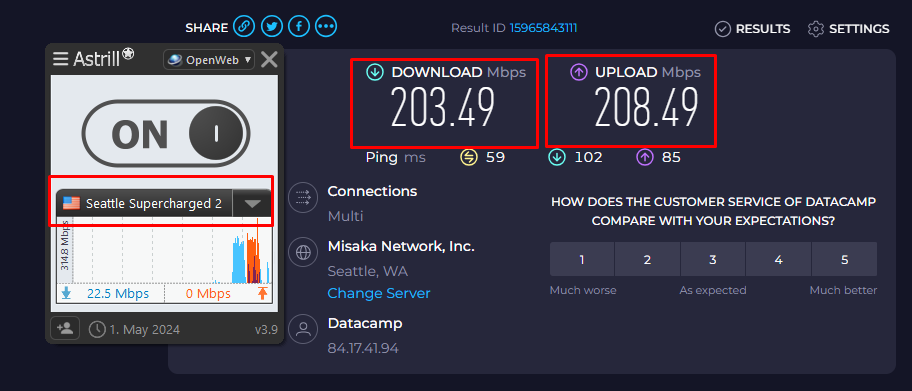Click the globe icon beside Misaka Network
Image resolution: width=912 pixels, height=391 pixels.
tap(303, 253)
